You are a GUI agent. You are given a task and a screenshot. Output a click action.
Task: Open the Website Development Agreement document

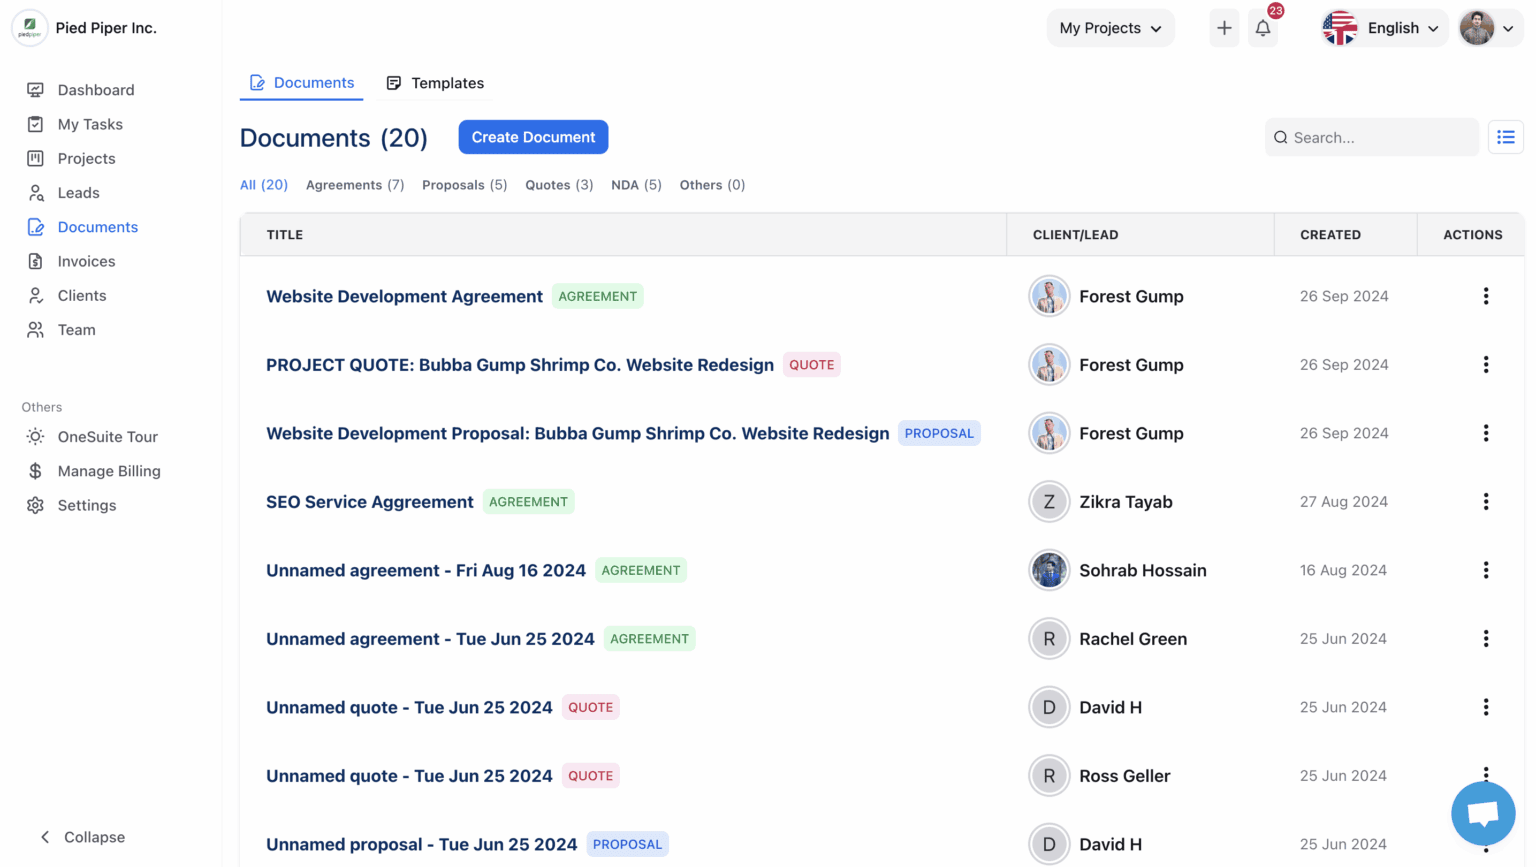pyautogui.click(x=404, y=296)
